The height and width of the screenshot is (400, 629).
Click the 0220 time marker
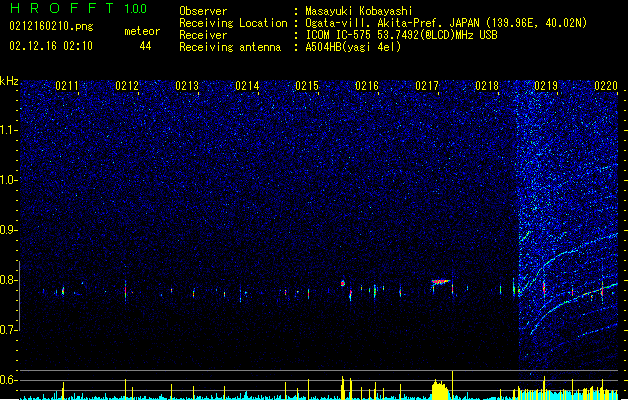(x=606, y=86)
